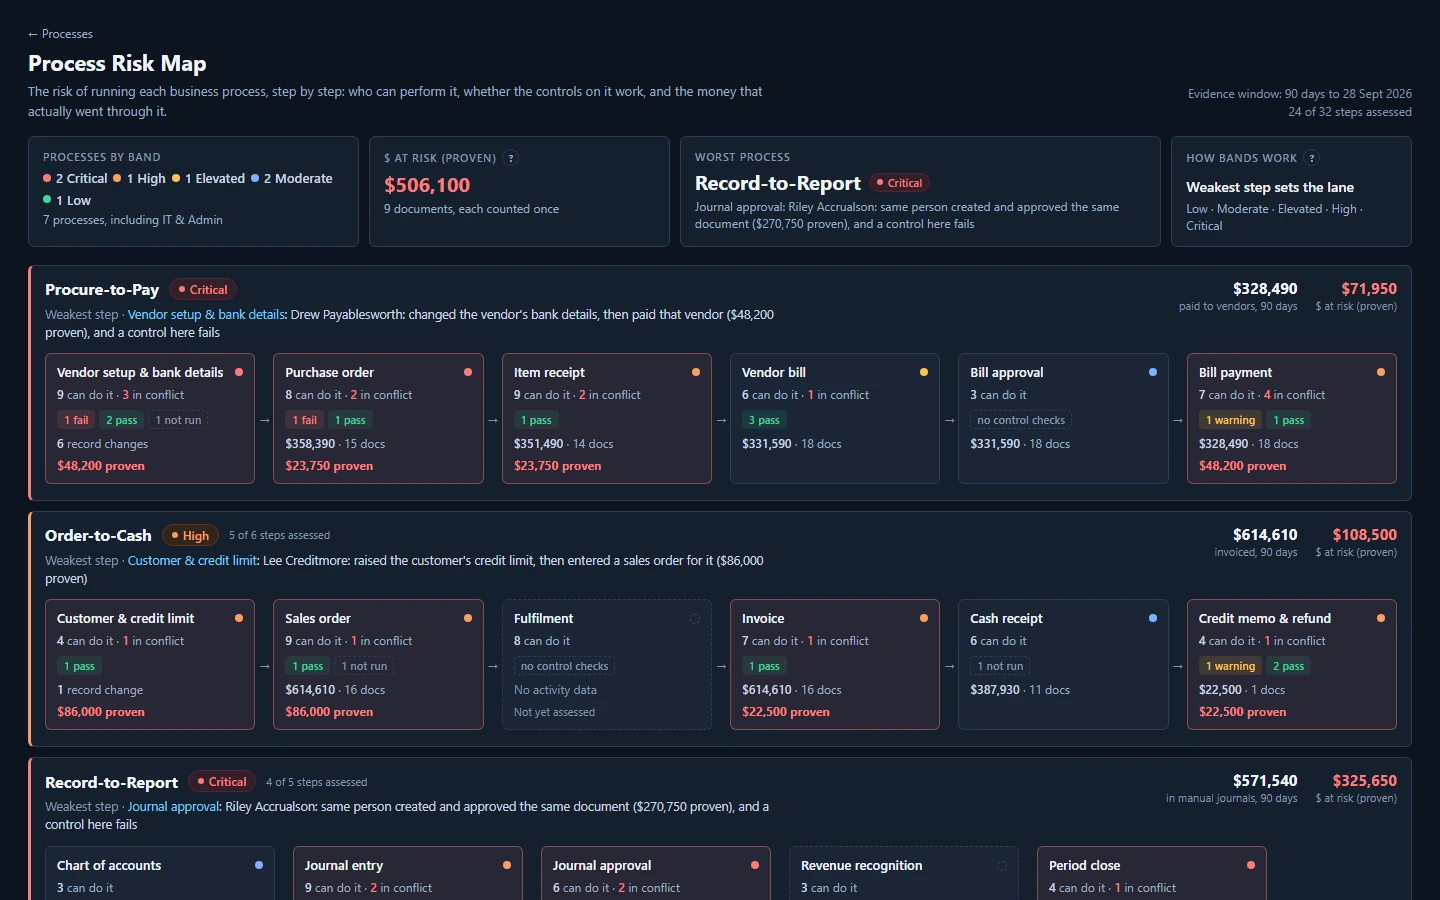Click the '1 fail' chip on Purchase order card

(x=304, y=420)
